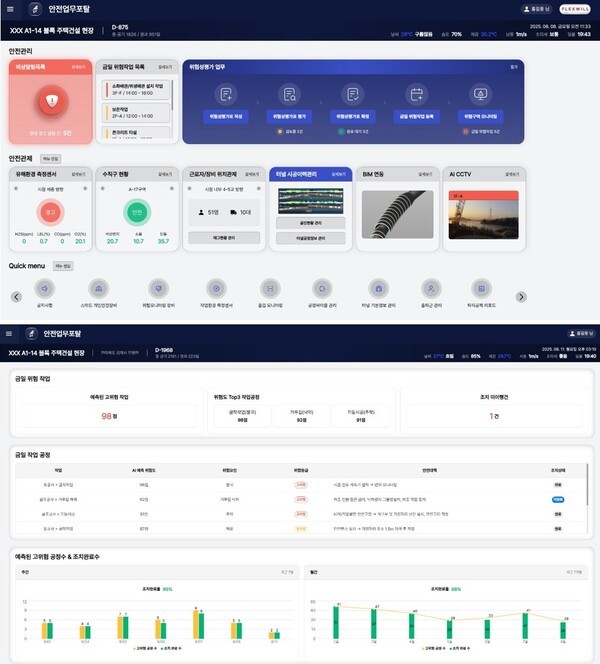Go to previous location in worker/equipment tracking card

(x=190, y=189)
